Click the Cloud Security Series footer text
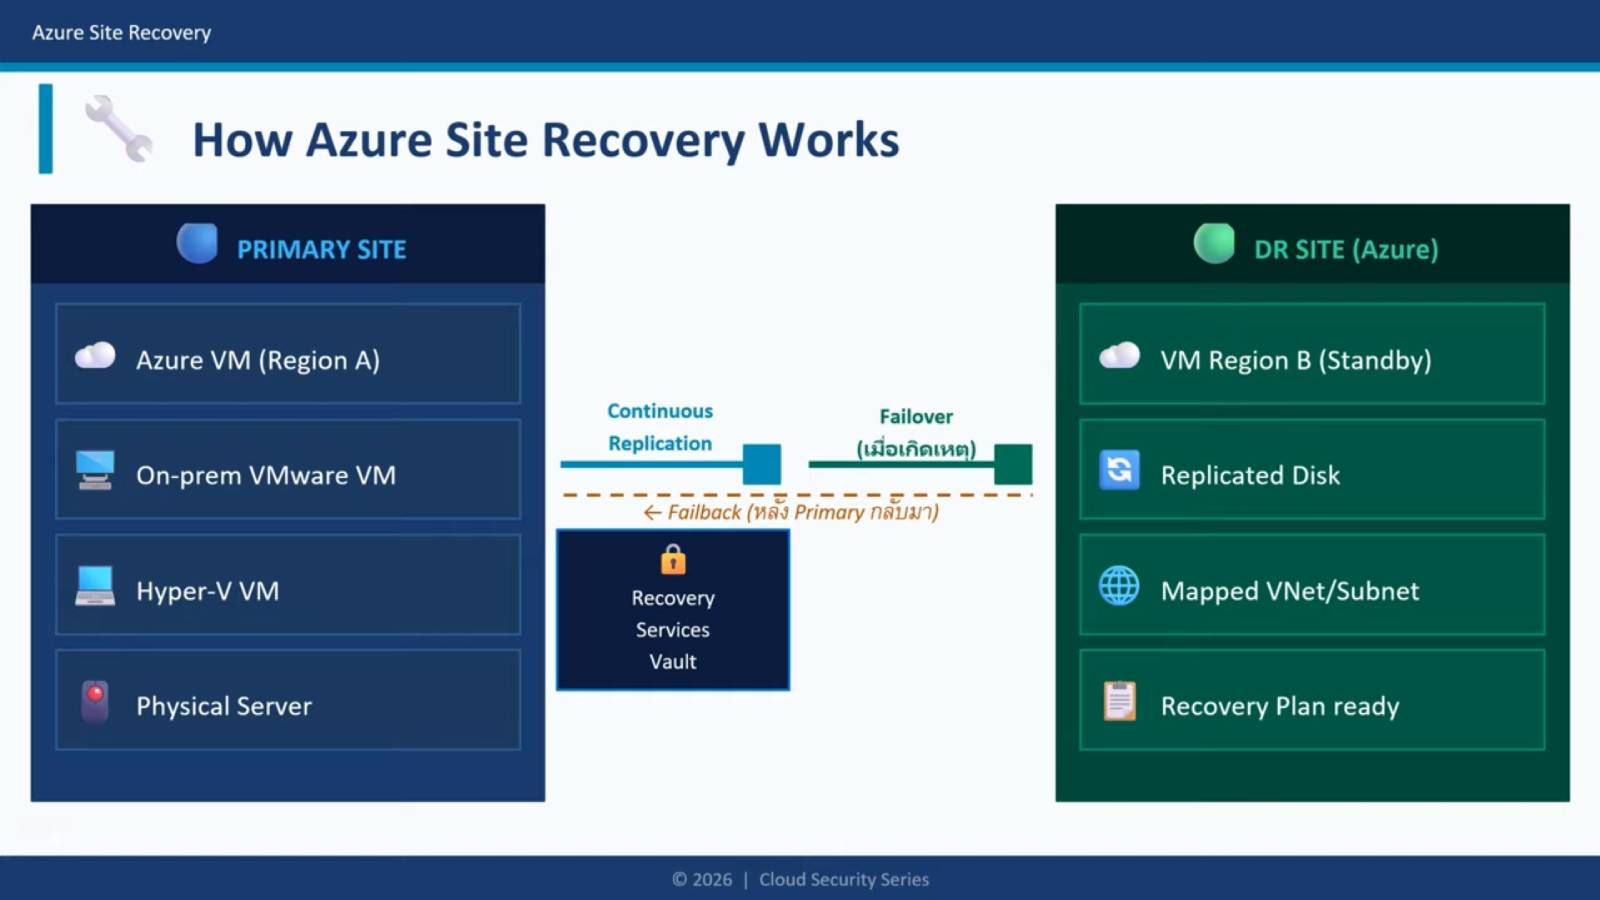Screen dimensions: 1600x900 (x=844, y=879)
